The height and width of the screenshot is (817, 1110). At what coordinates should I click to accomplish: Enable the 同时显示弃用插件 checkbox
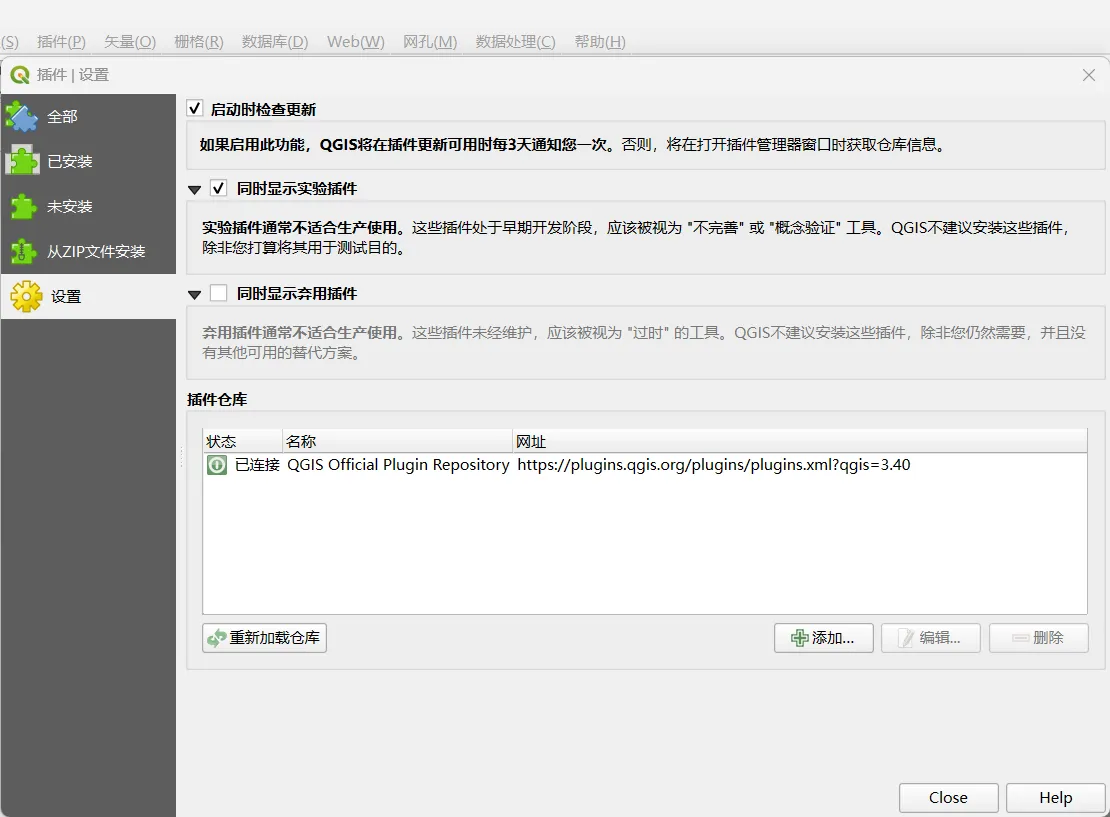(219, 292)
